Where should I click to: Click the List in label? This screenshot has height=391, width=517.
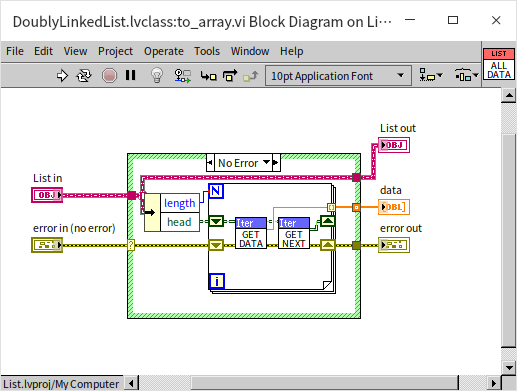coord(48,178)
